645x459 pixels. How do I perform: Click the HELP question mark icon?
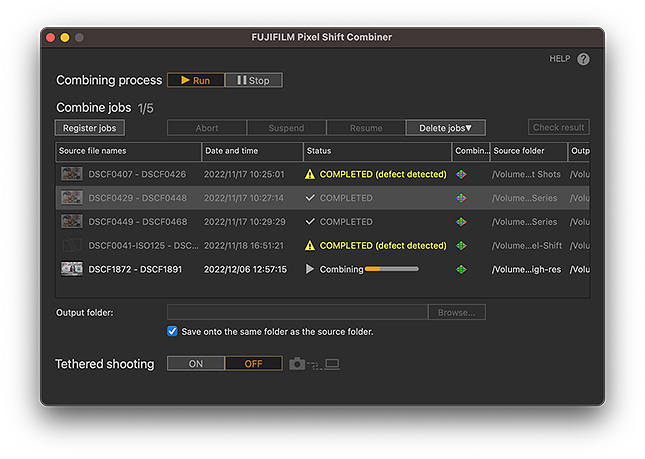point(583,59)
